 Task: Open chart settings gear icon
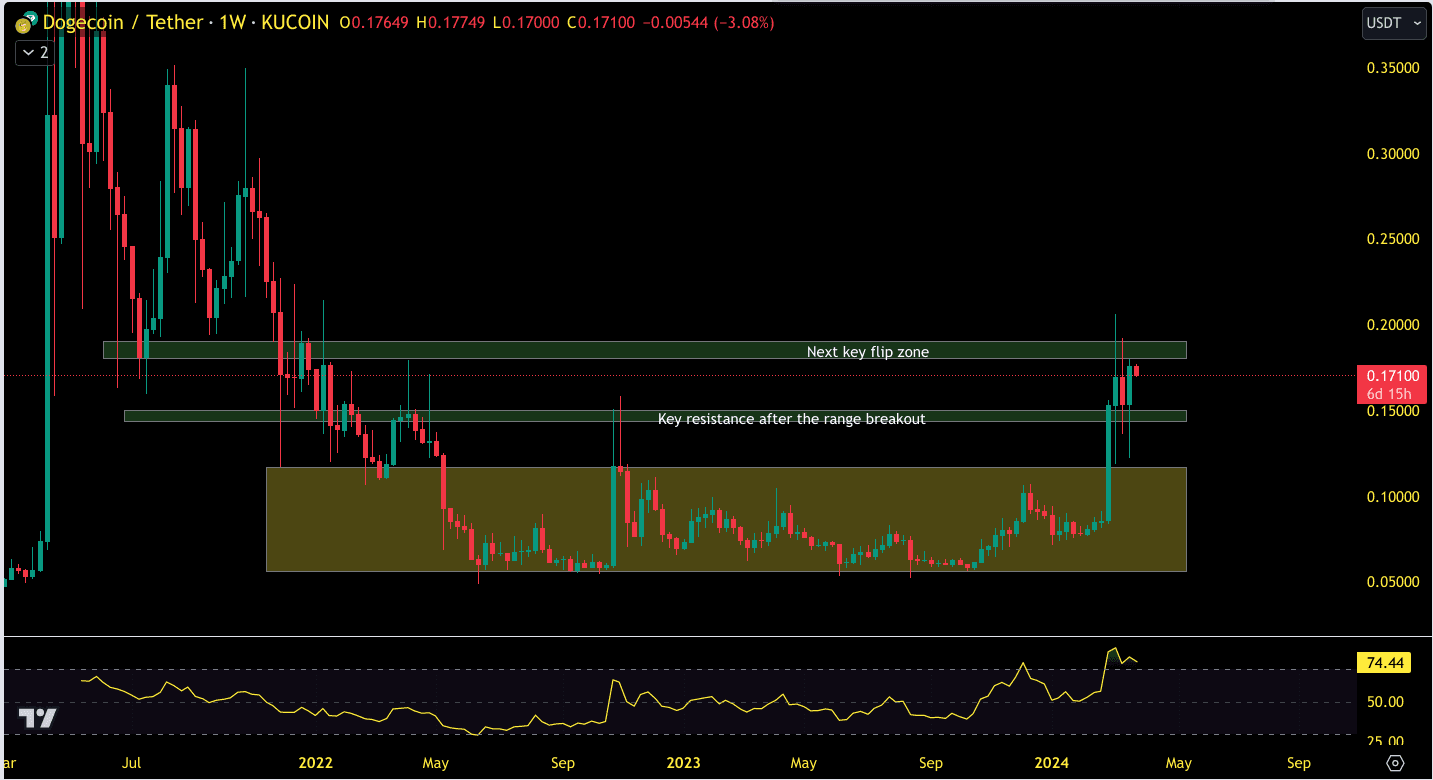click(1396, 763)
